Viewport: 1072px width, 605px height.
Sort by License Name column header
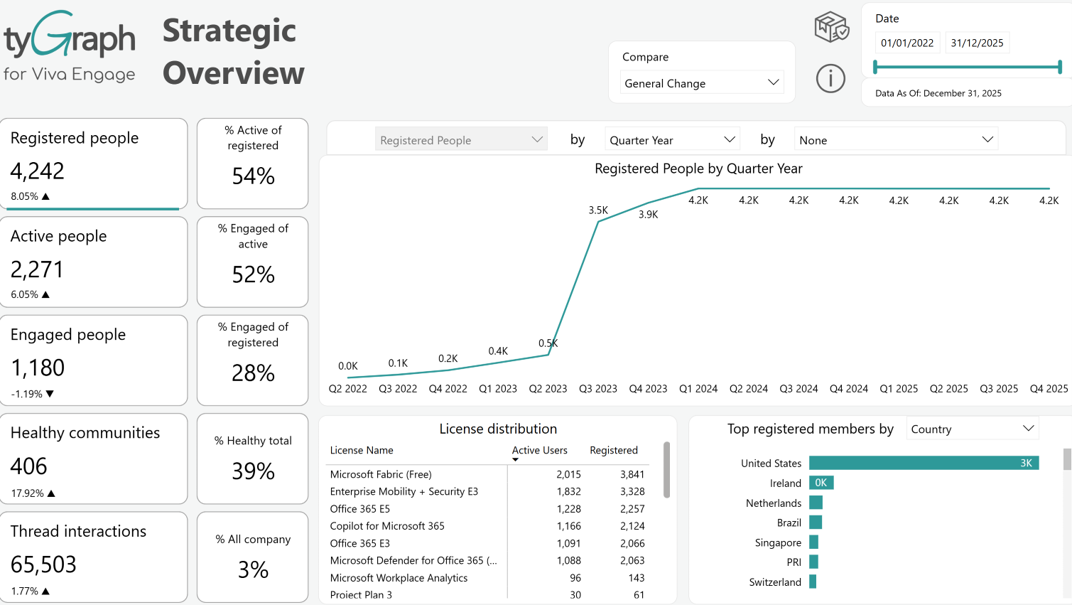(x=362, y=450)
